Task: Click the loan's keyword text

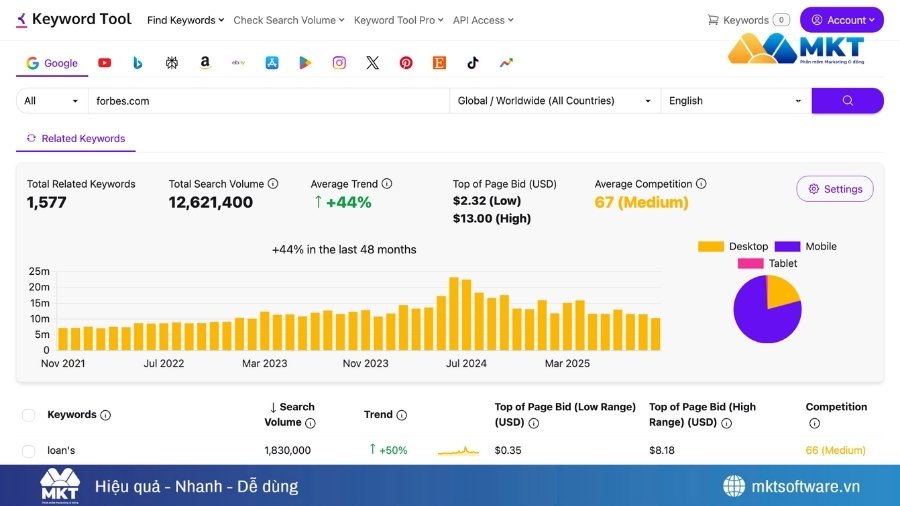Action: pos(61,450)
